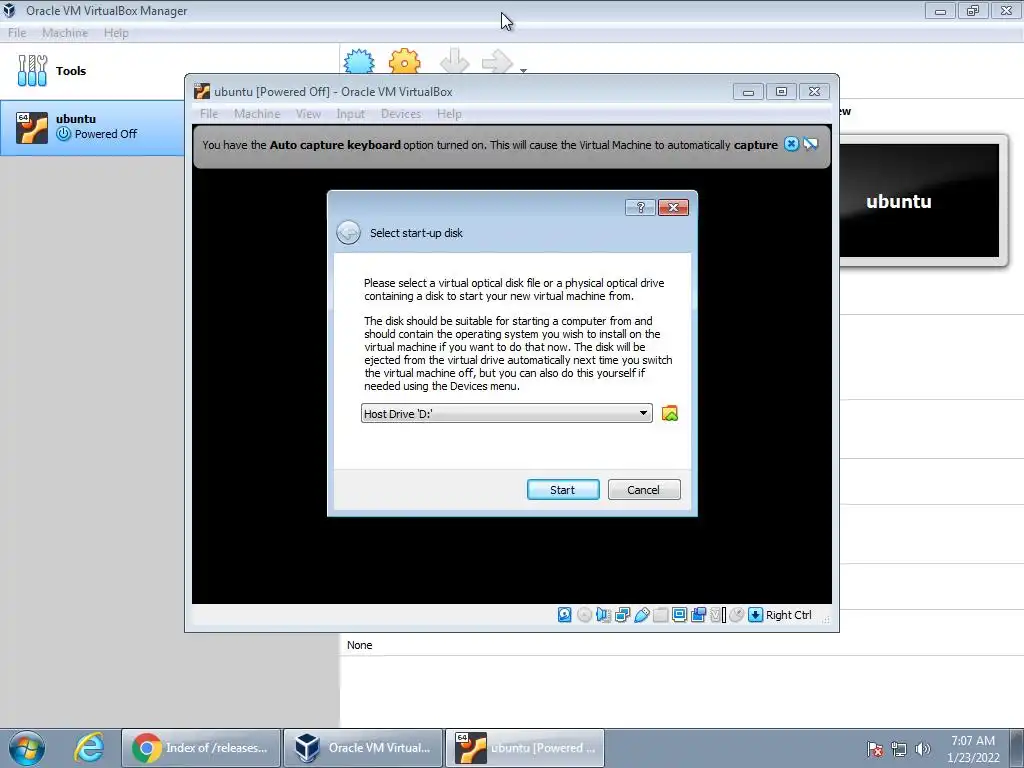This screenshot has height=768, width=1024.
Task: Click the Action Center flag tray icon
Action: pyautogui.click(x=875, y=749)
